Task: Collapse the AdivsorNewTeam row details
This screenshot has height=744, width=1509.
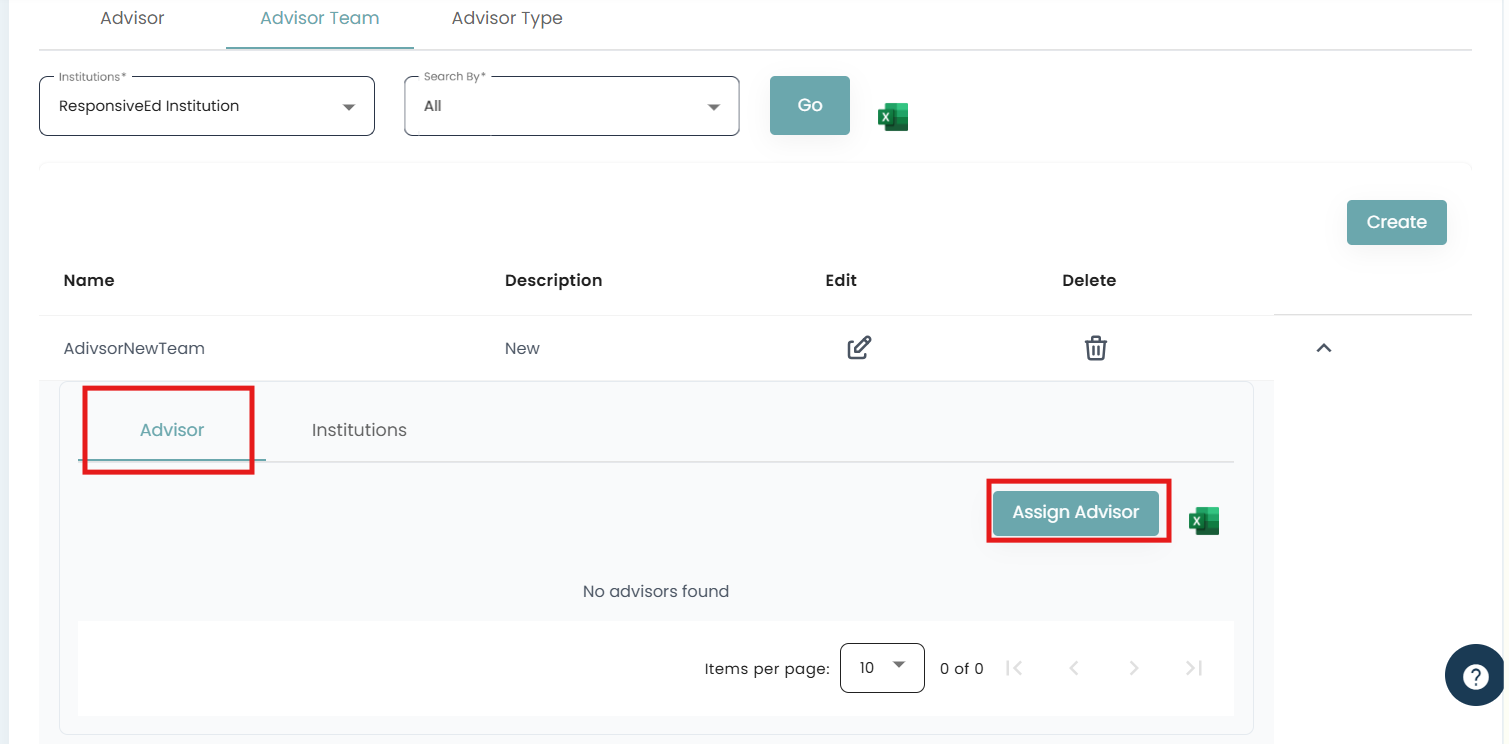Action: (x=1324, y=348)
